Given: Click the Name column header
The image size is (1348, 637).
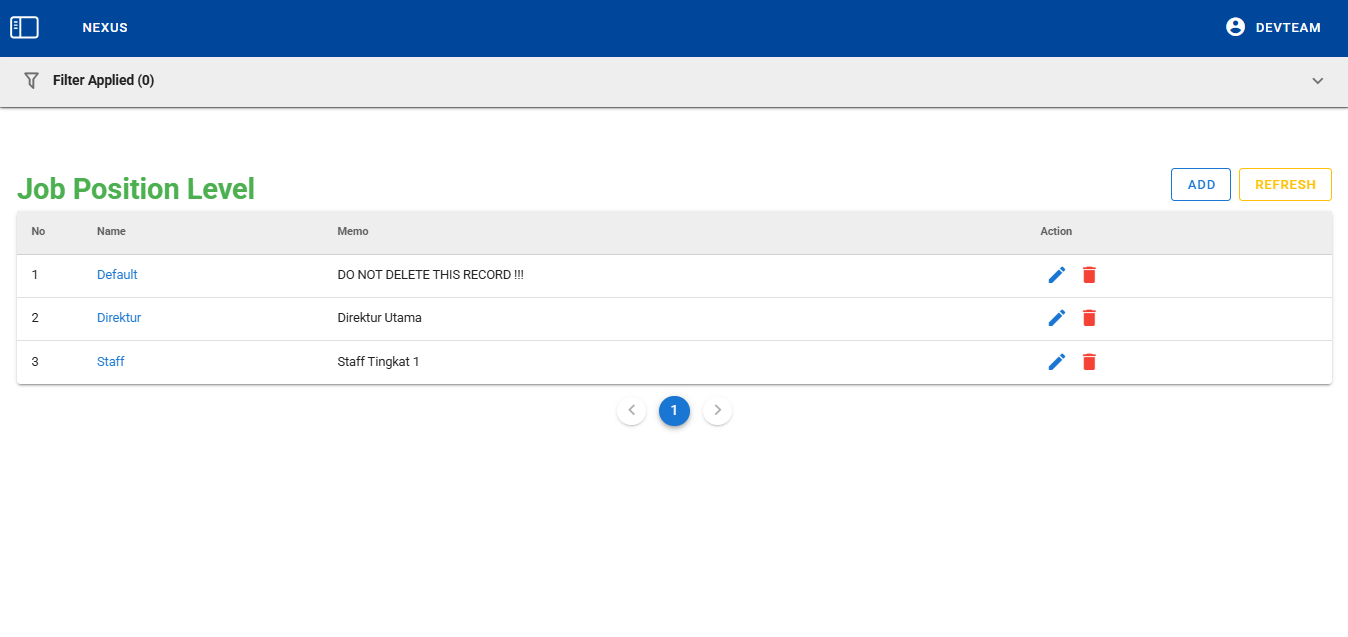Looking at the screenshot, I should click(x=111, y=232).
